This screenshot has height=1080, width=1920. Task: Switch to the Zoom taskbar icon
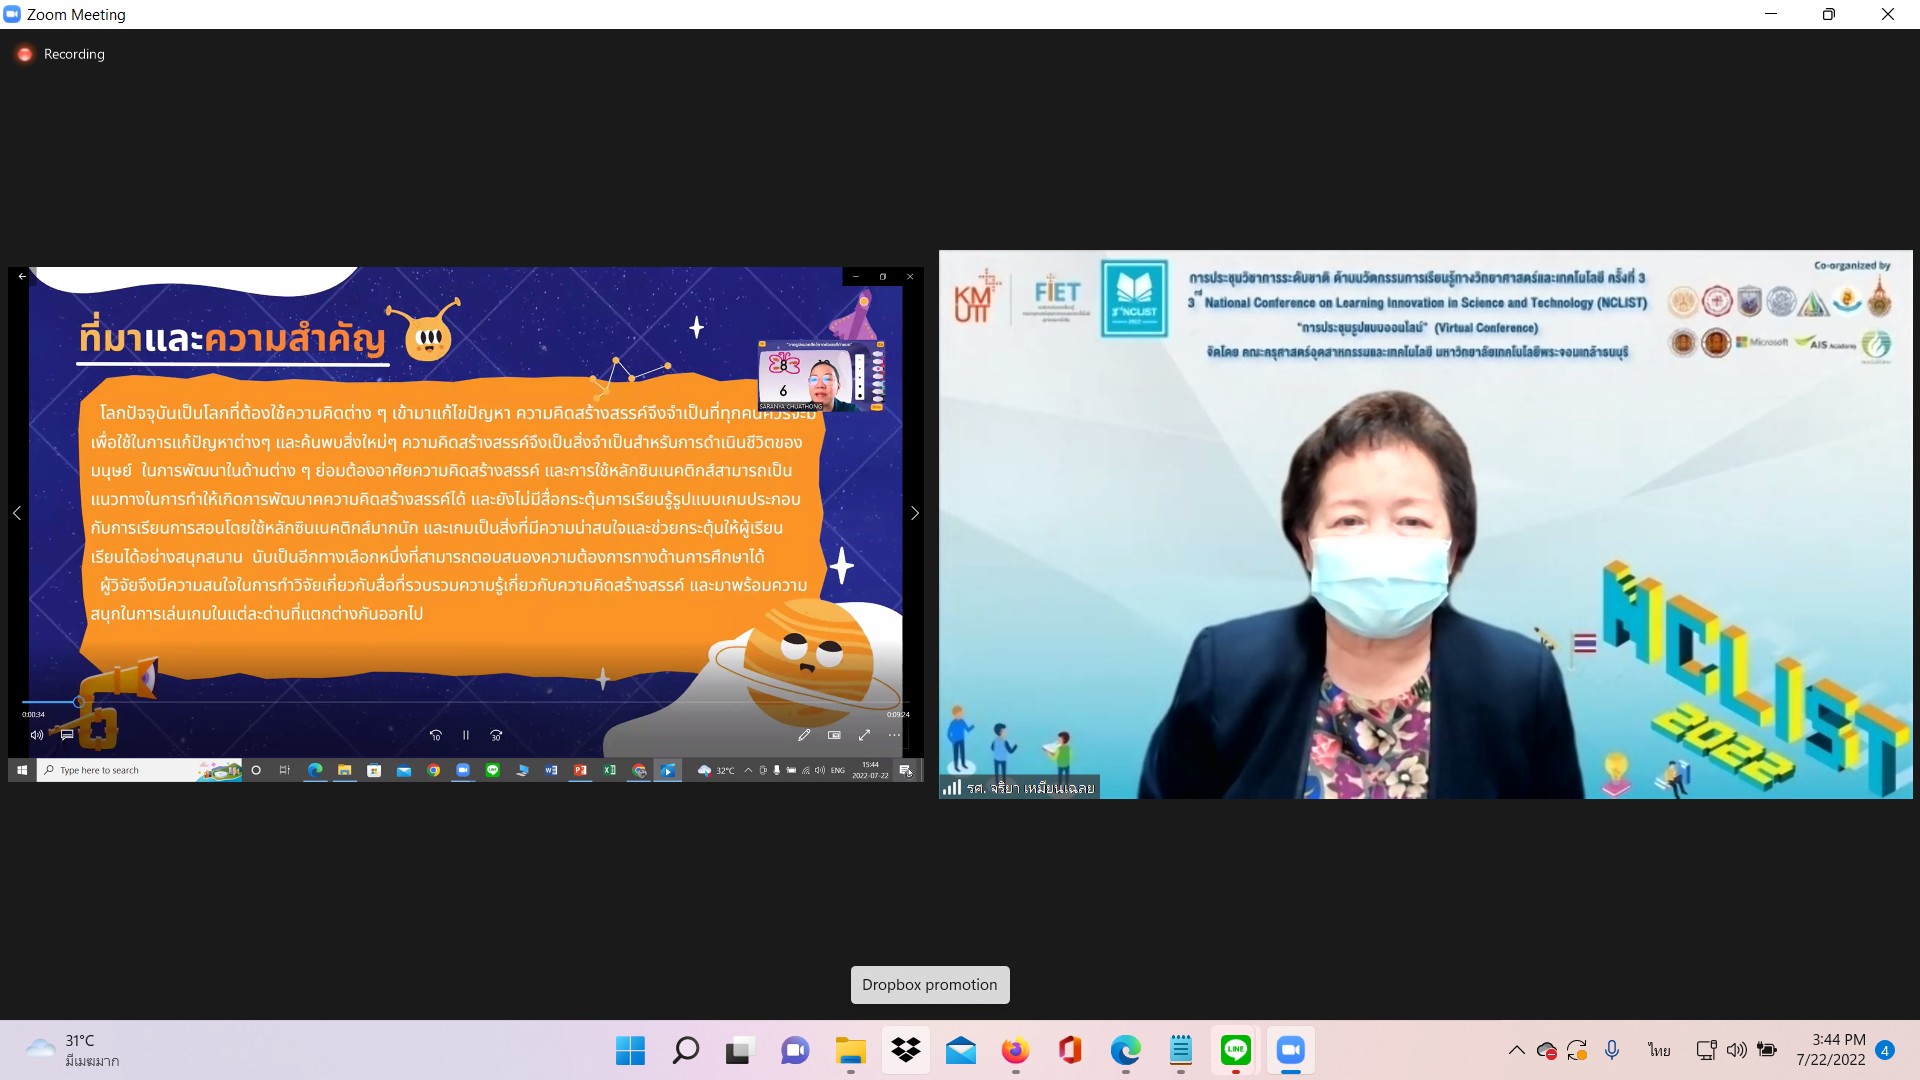tap(1290, 1050)
